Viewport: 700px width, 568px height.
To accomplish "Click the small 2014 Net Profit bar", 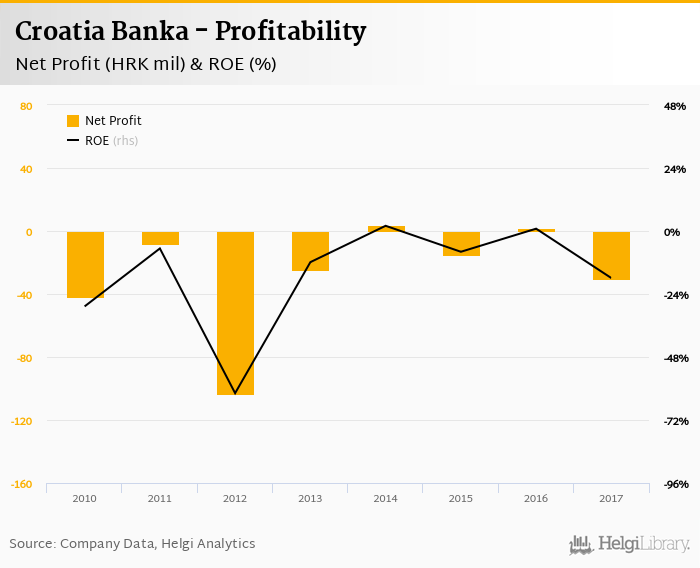I will coord(386,229).
